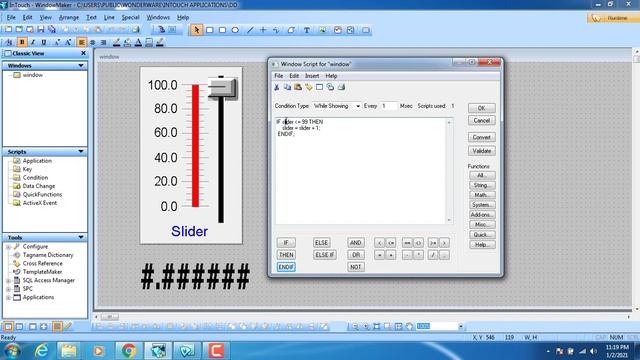The image size is (640, 360).
Task: Click the Every Msec input field
Action: tap(388, 106)
